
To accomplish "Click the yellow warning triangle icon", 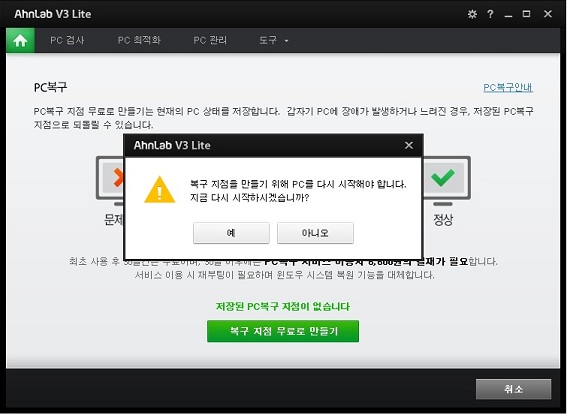I will coord(159,190).
